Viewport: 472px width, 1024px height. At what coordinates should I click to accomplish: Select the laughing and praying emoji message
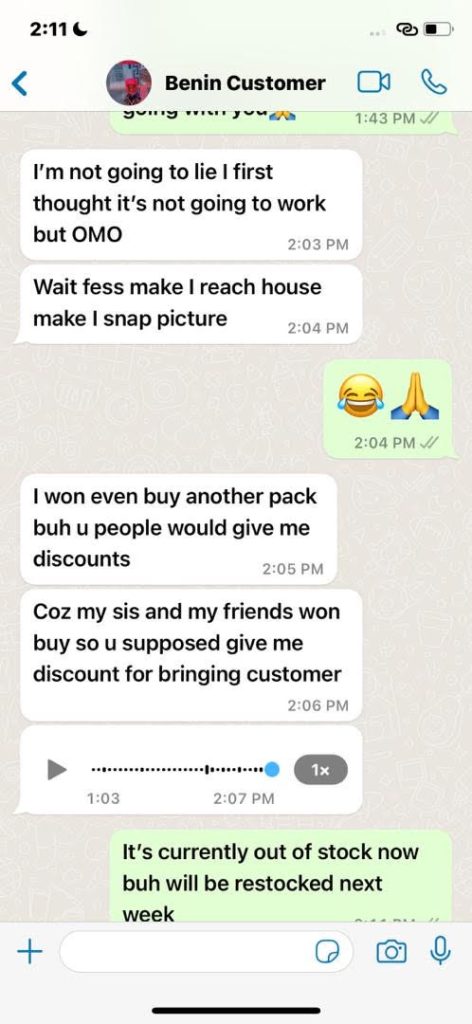388,408
